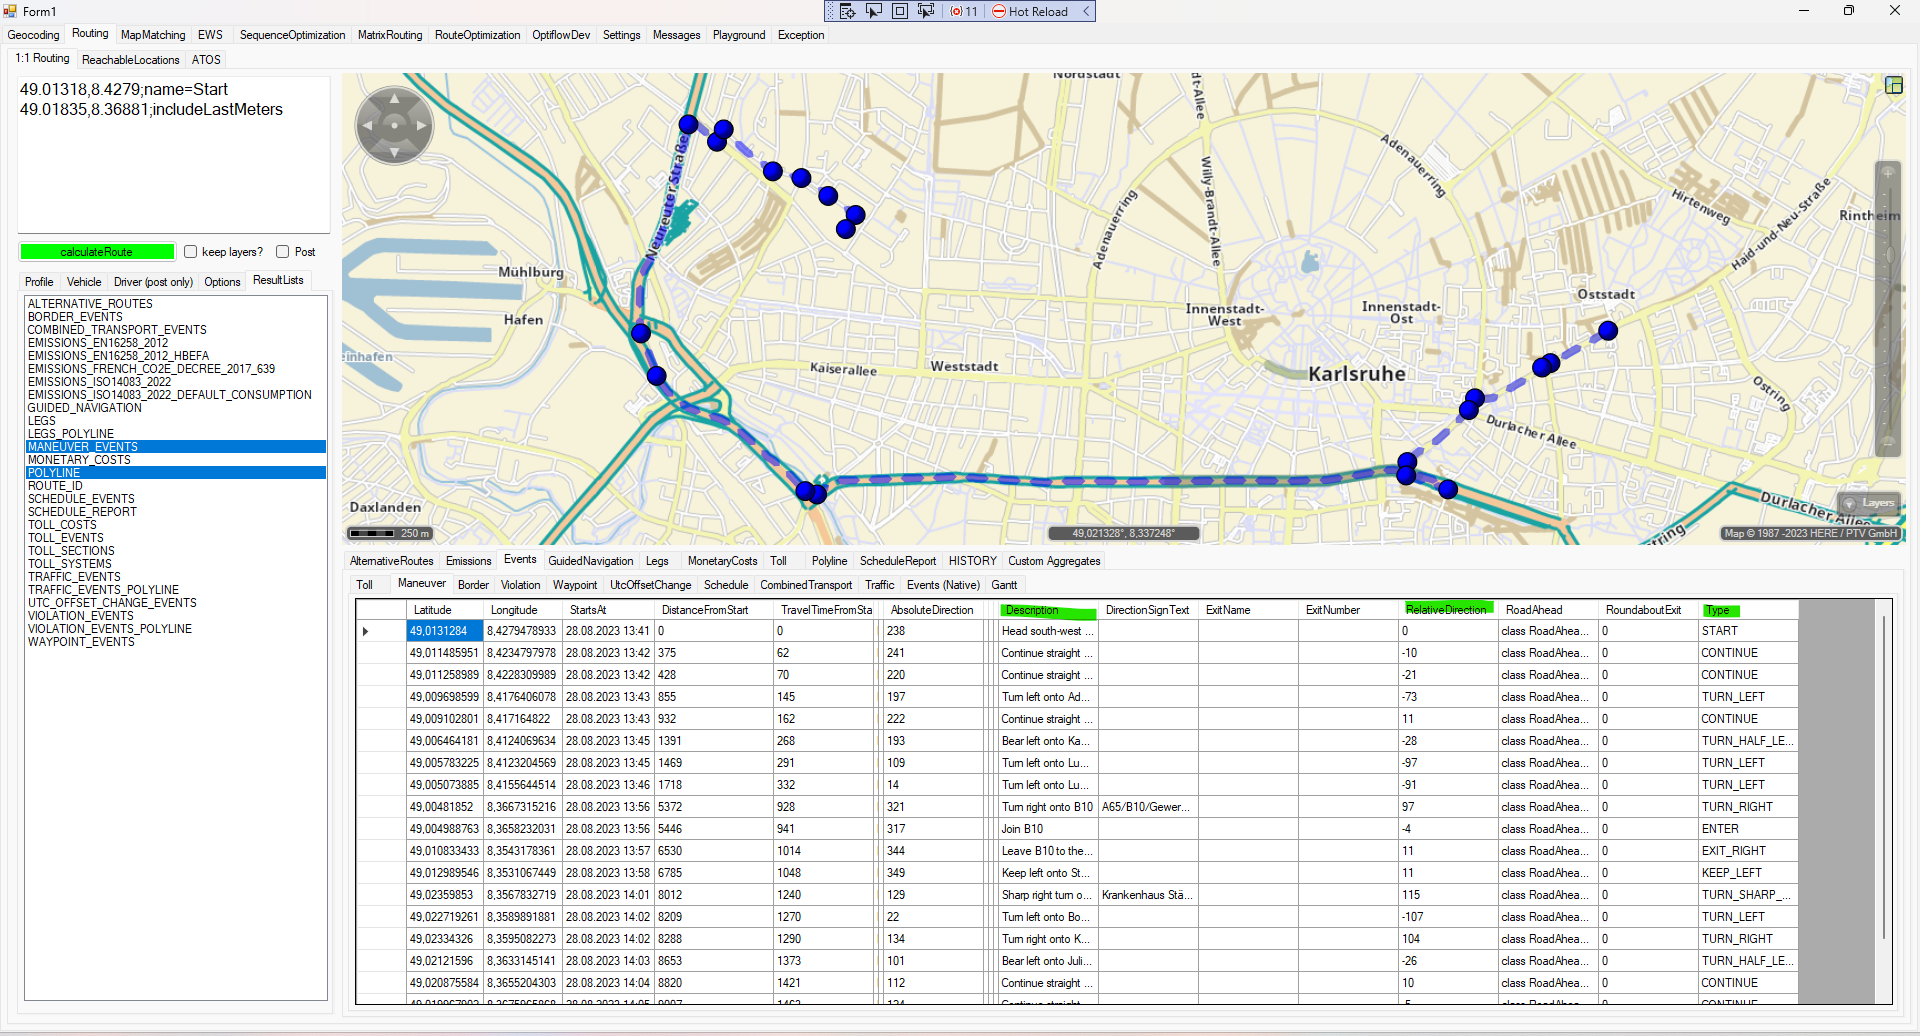Viewport: 1920px width, 1036px height.
Task: Select the first row header arrow in grid
Action: (x=366, y=631)
